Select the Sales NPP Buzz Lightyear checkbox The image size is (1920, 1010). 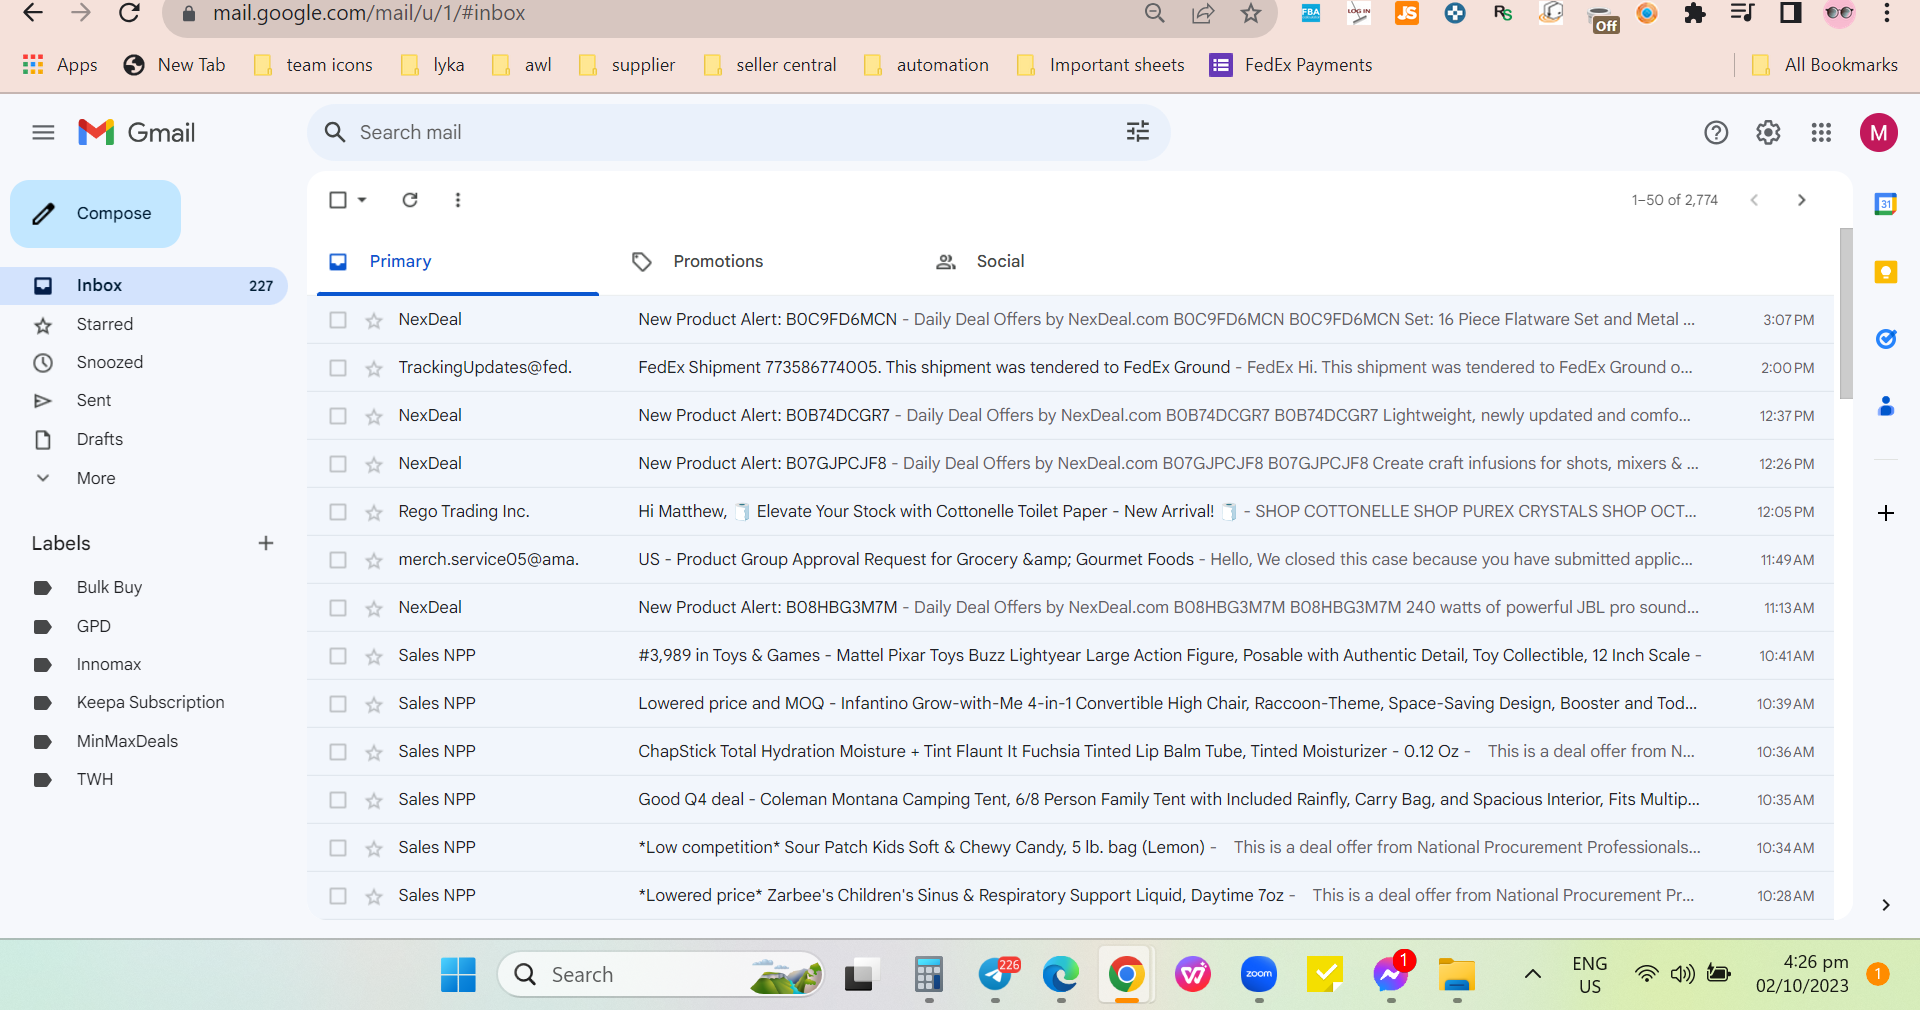[338, 656]
